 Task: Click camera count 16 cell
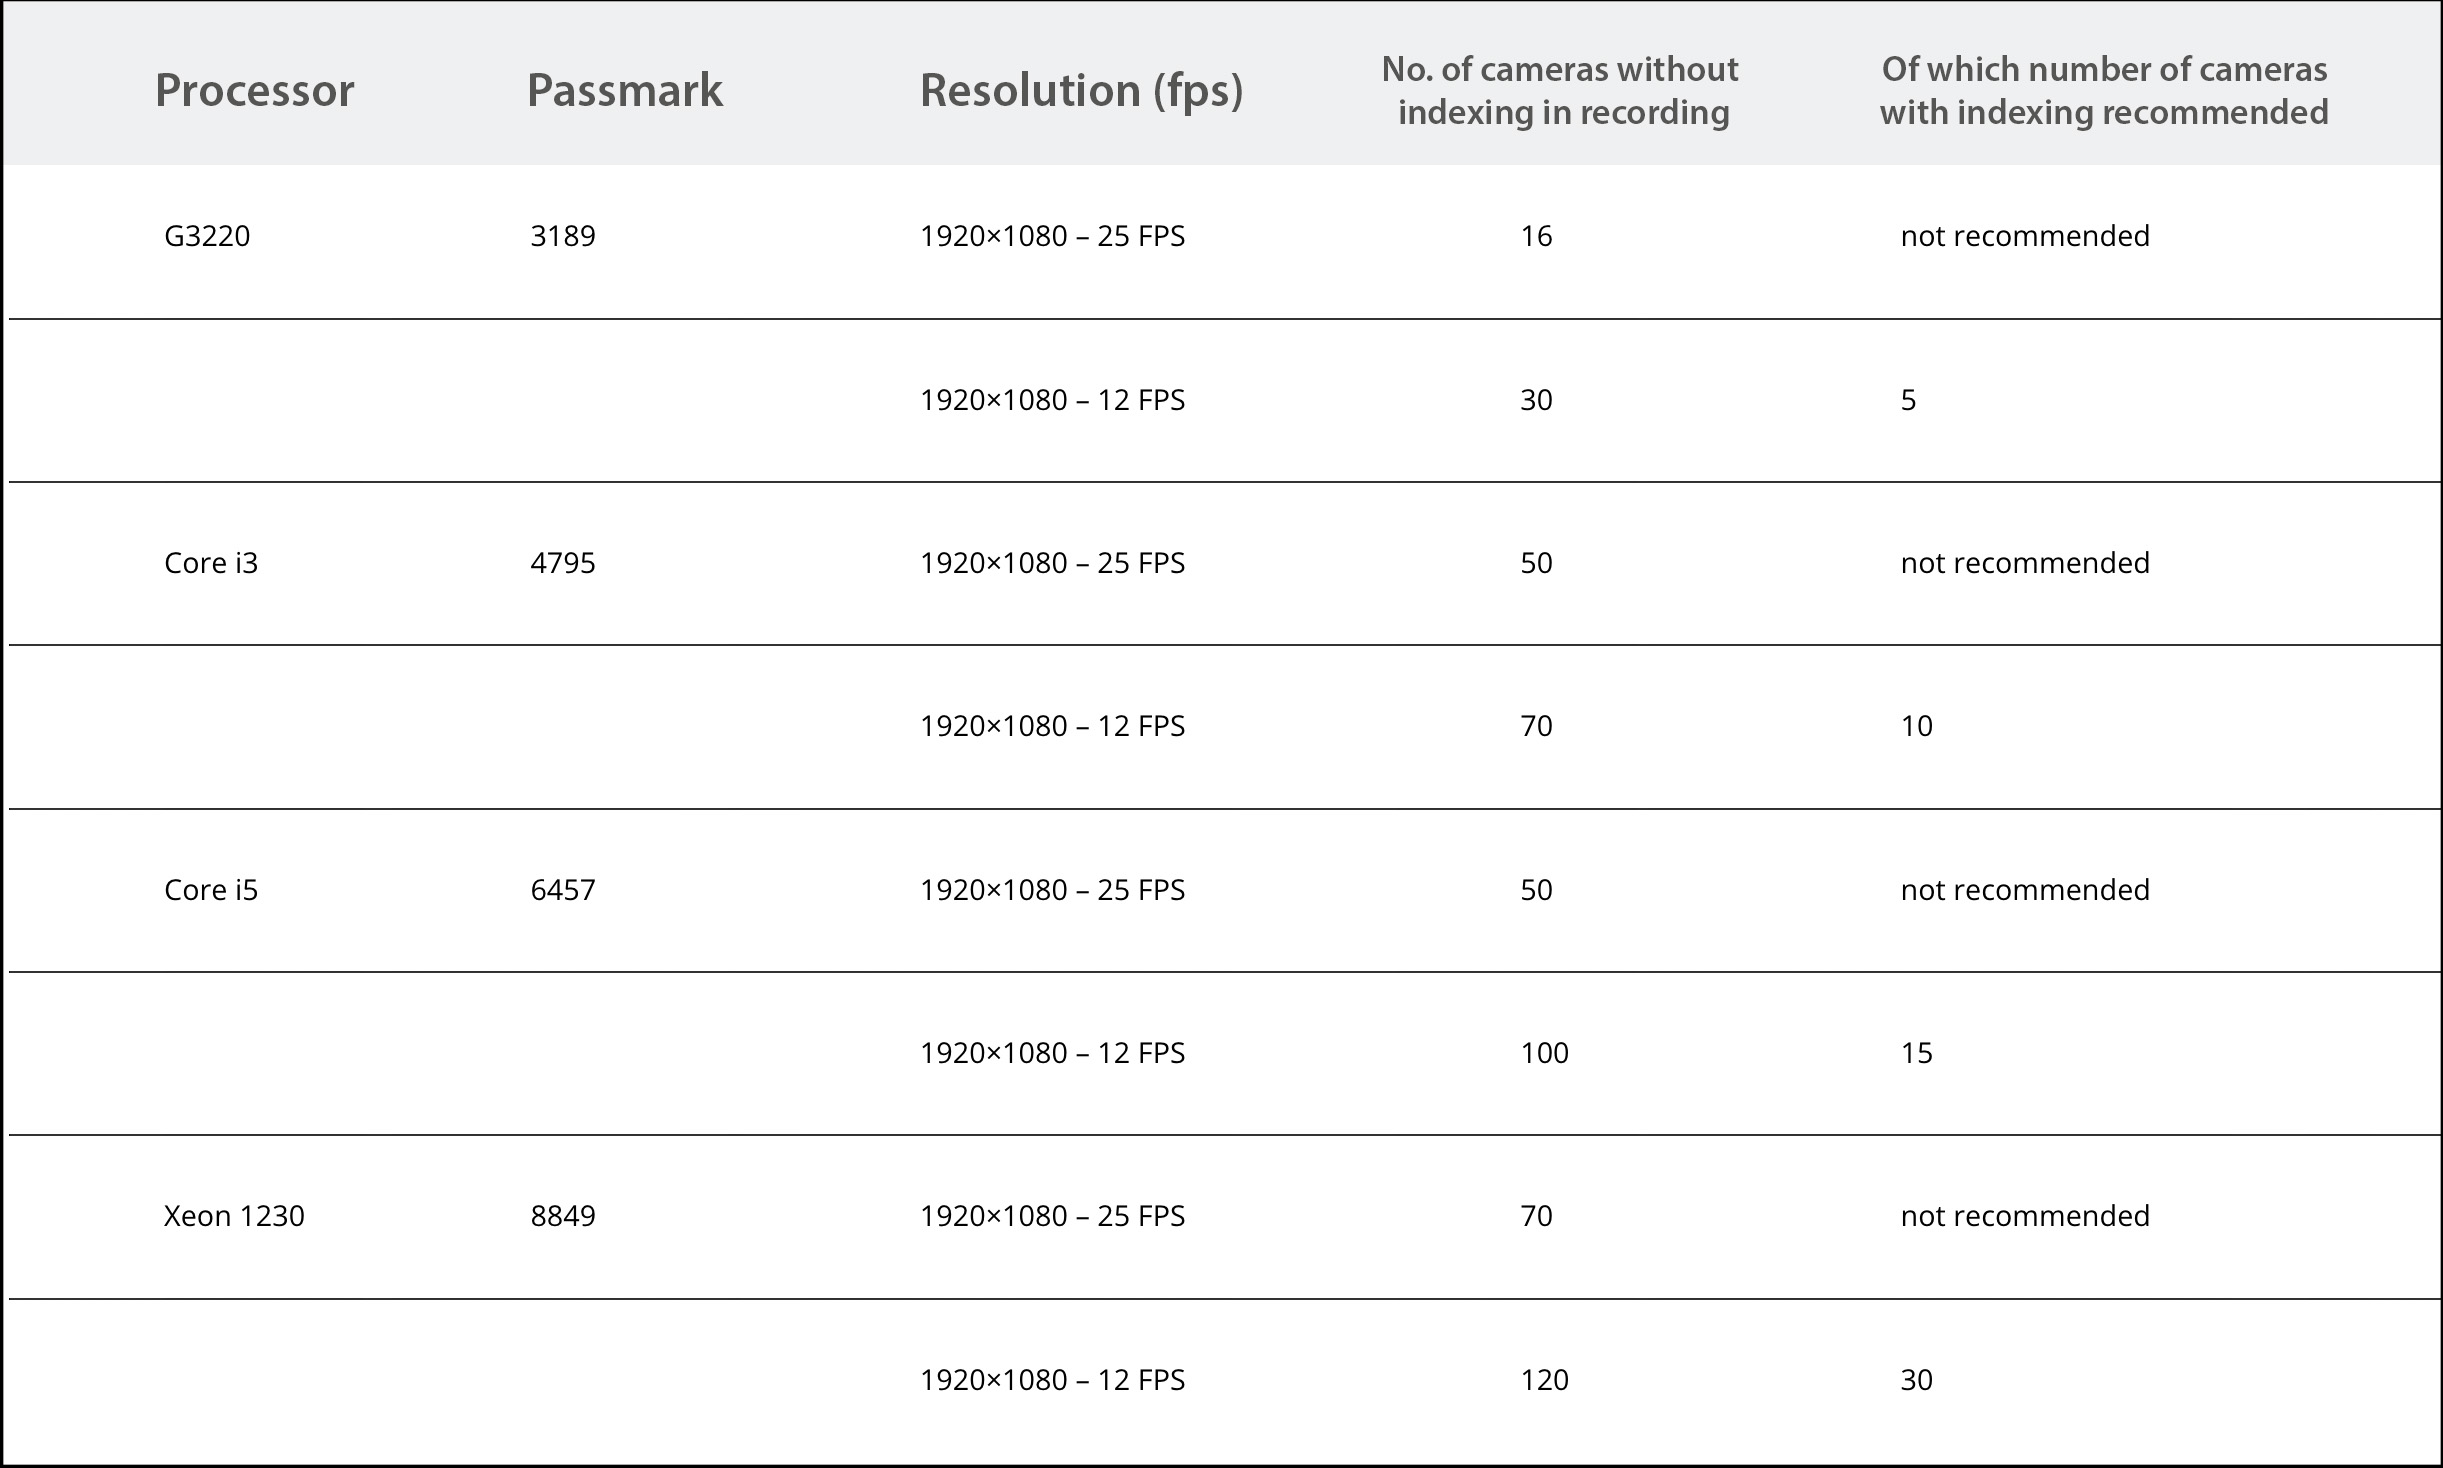(x=1536, y=236)
